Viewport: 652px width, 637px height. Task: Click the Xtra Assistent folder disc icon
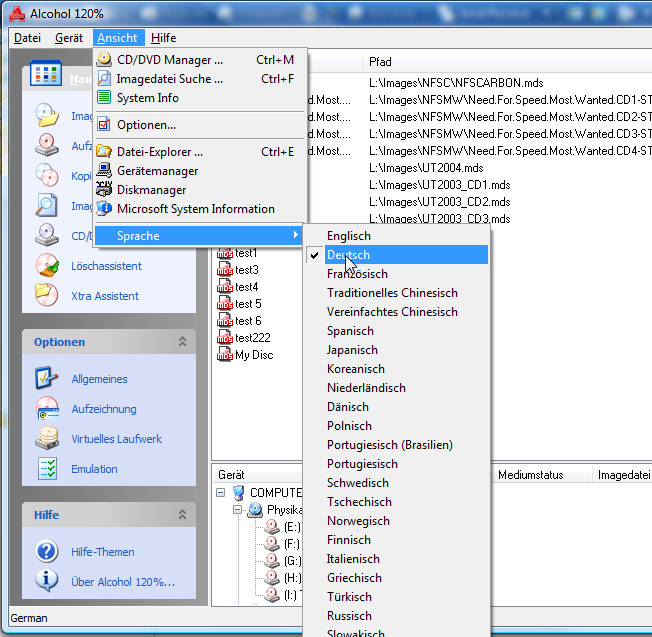coord(47,295)
